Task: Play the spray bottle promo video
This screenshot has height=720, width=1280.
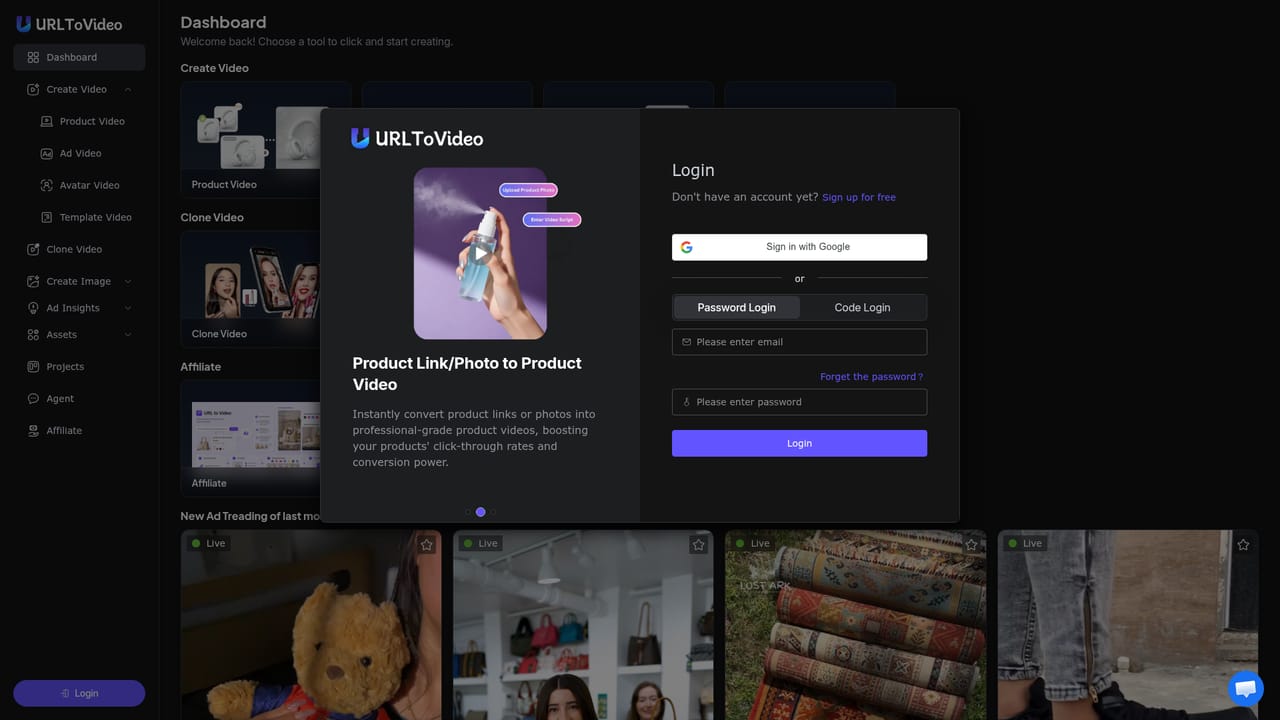Action: (x=480, y=253)
